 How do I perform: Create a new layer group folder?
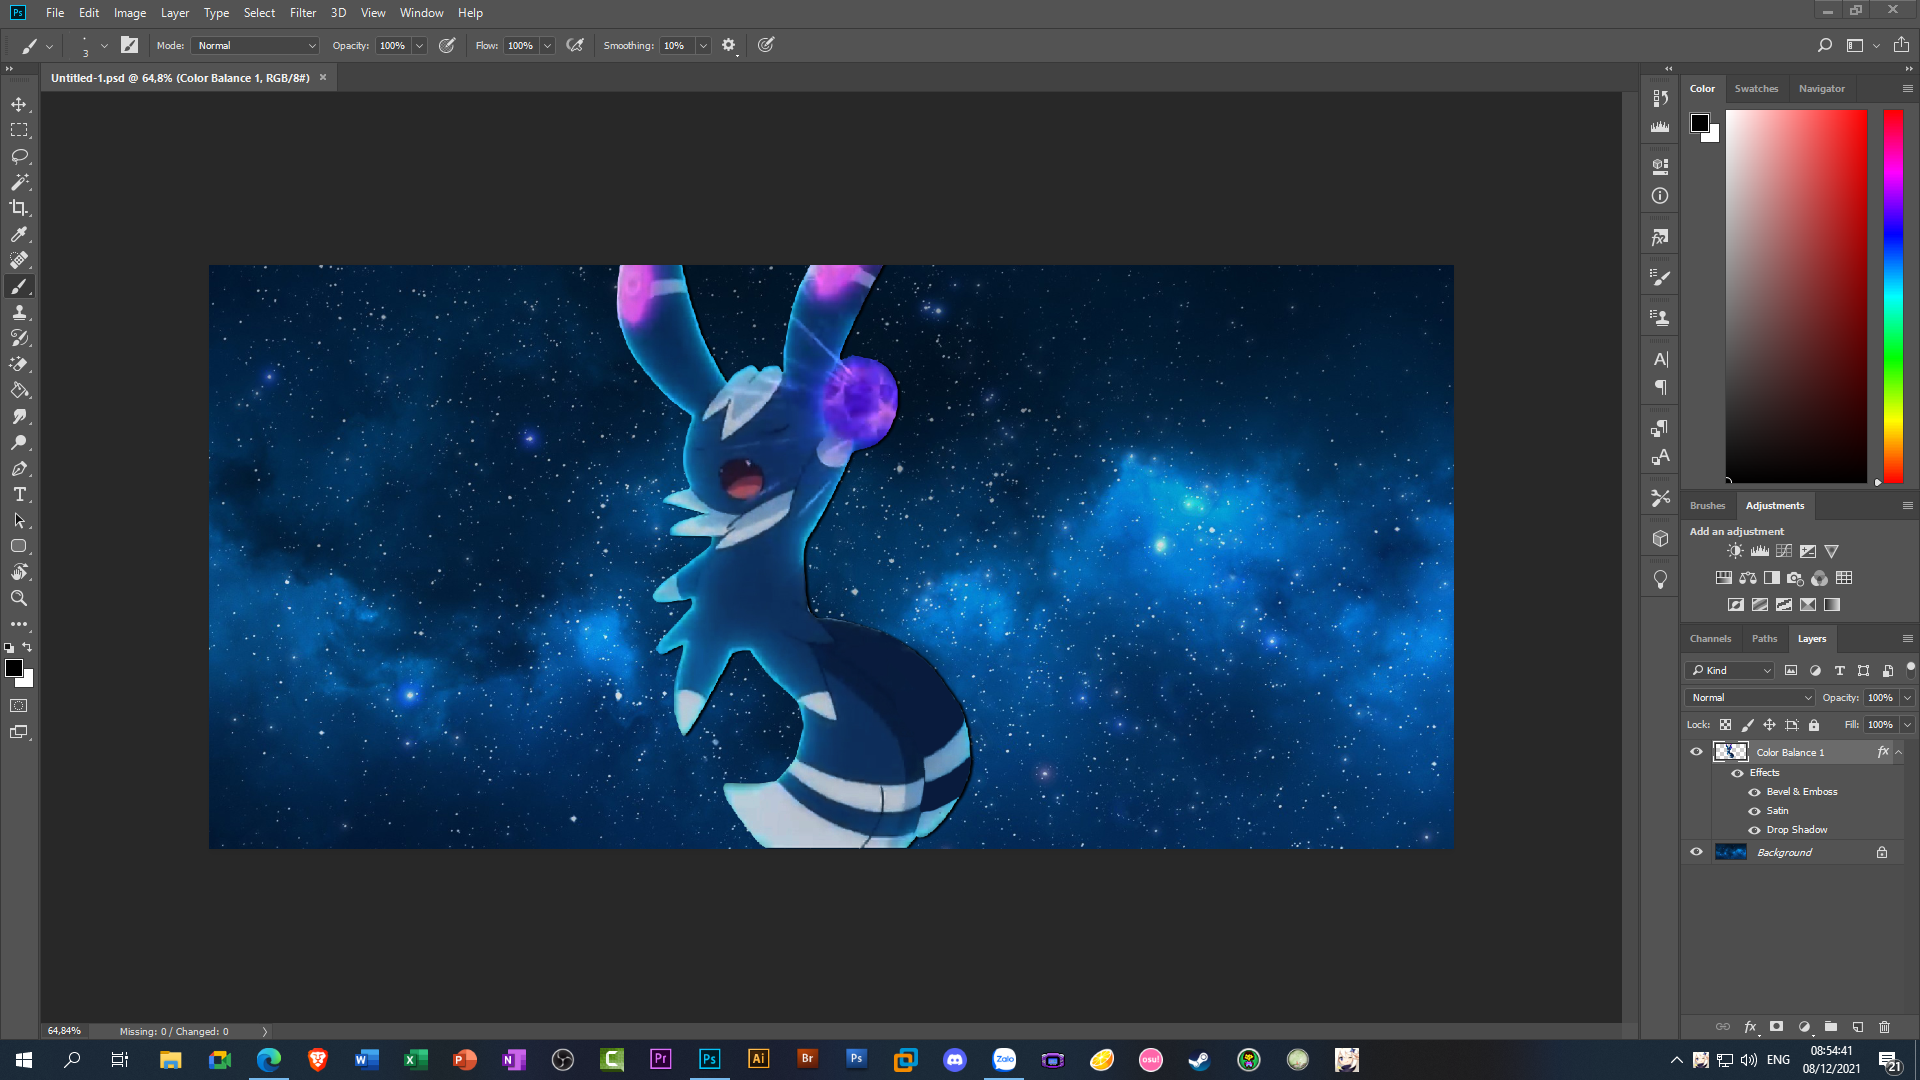(1830, 1027)
